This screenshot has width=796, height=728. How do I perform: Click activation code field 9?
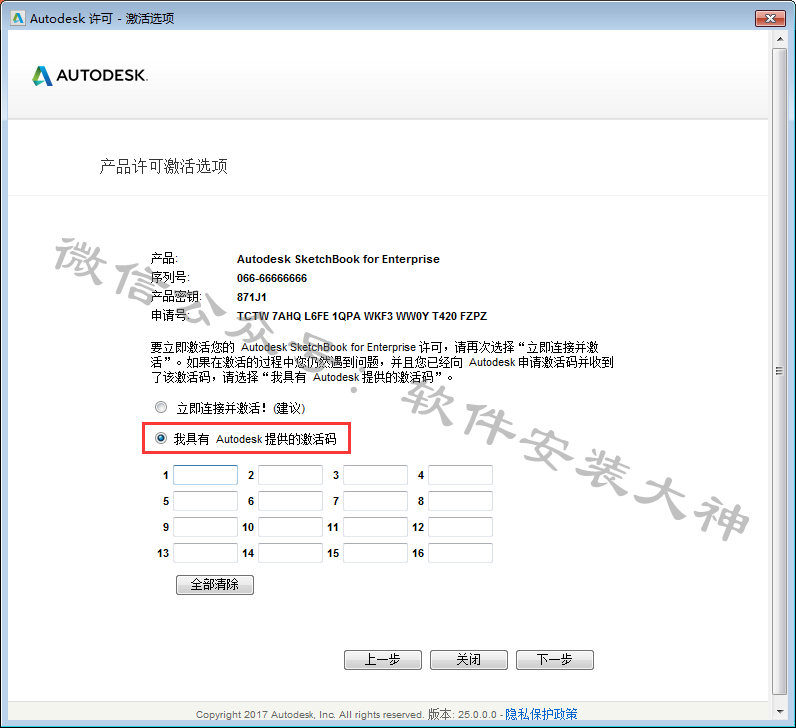[205, 527]
